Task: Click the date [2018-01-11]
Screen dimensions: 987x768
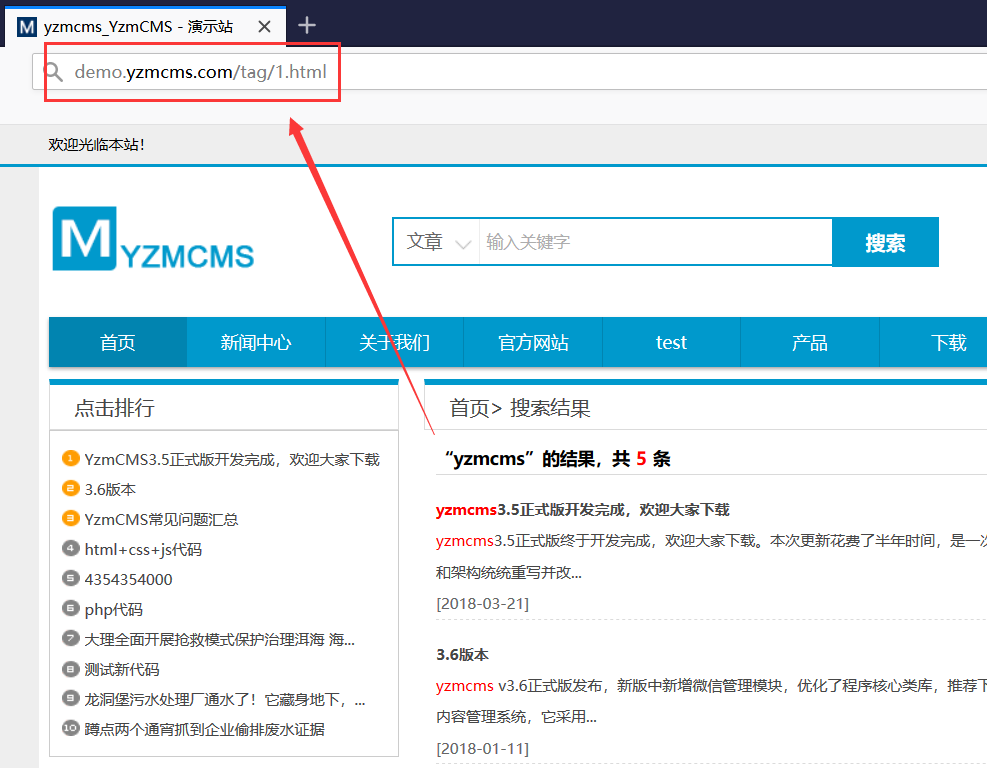Action: coord(483,748)
